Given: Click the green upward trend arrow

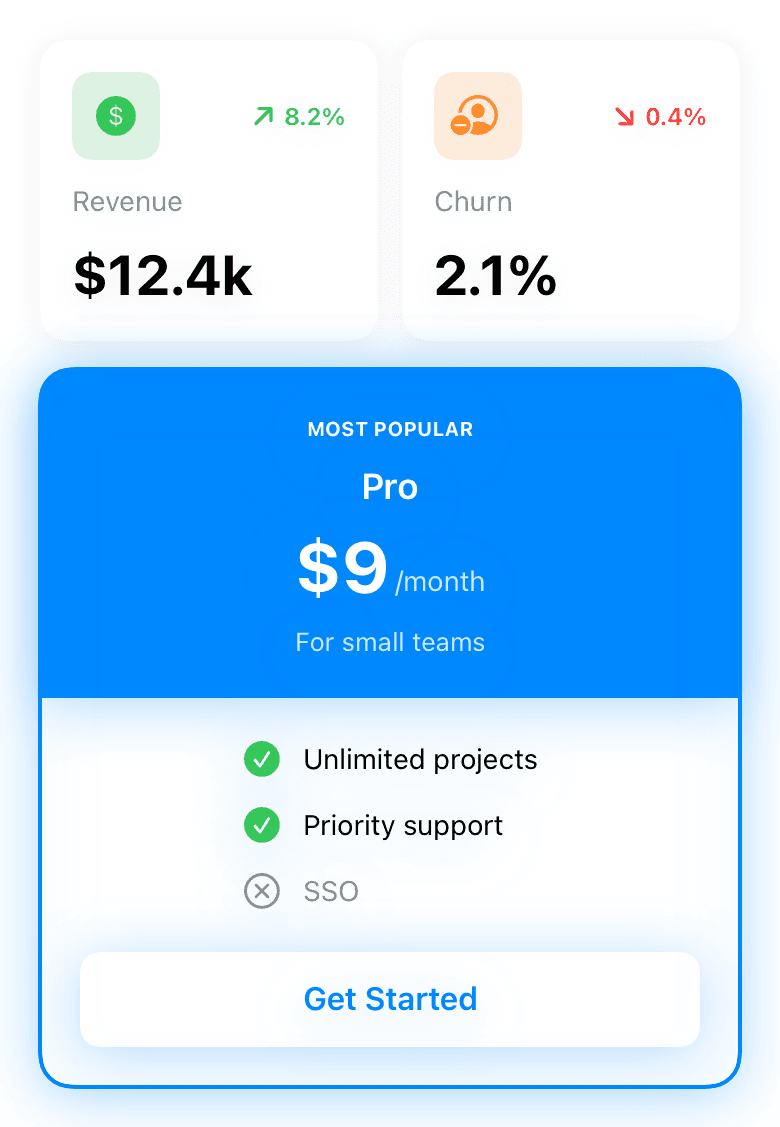Looking at the screenshot, I should (264, 116).
